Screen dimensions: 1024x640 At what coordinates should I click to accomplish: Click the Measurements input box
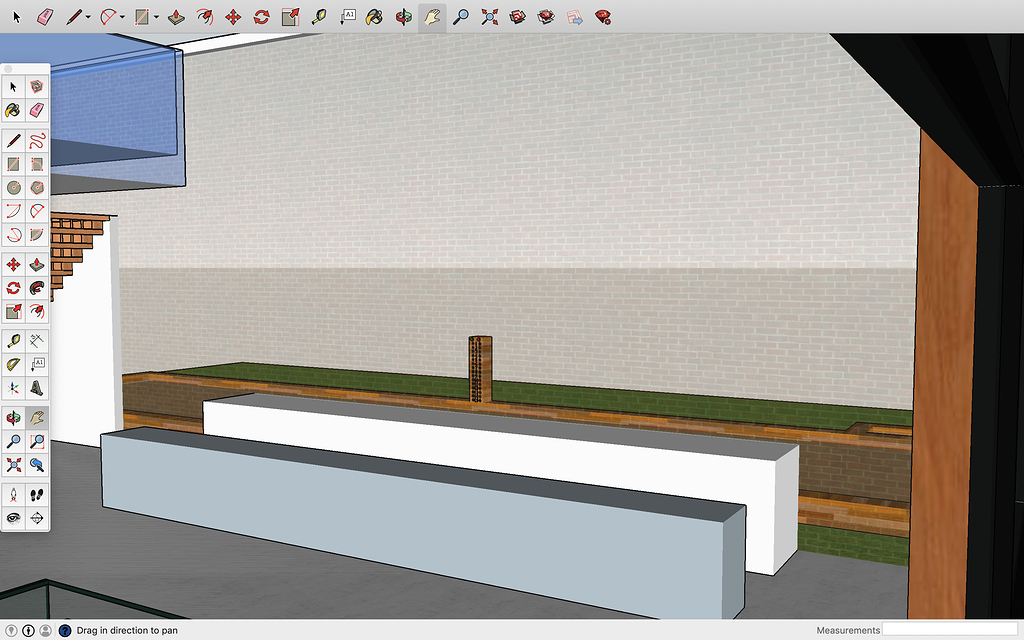pos(950,630)
